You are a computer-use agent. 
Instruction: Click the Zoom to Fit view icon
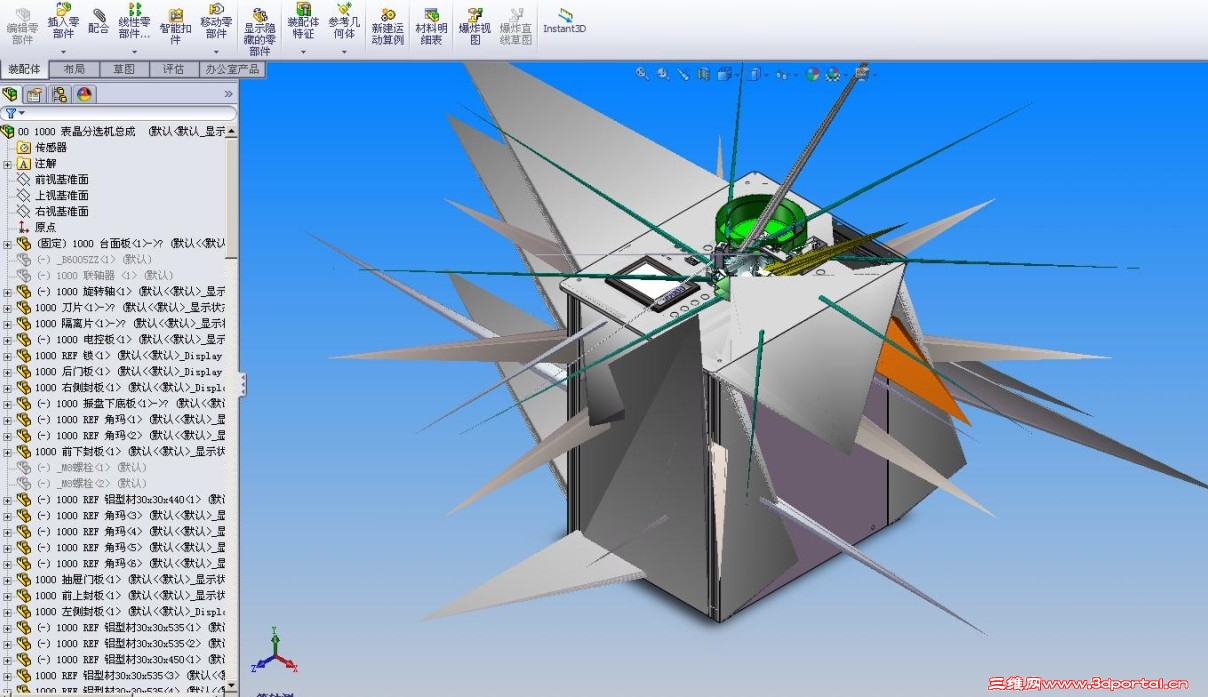coord(642,73)
